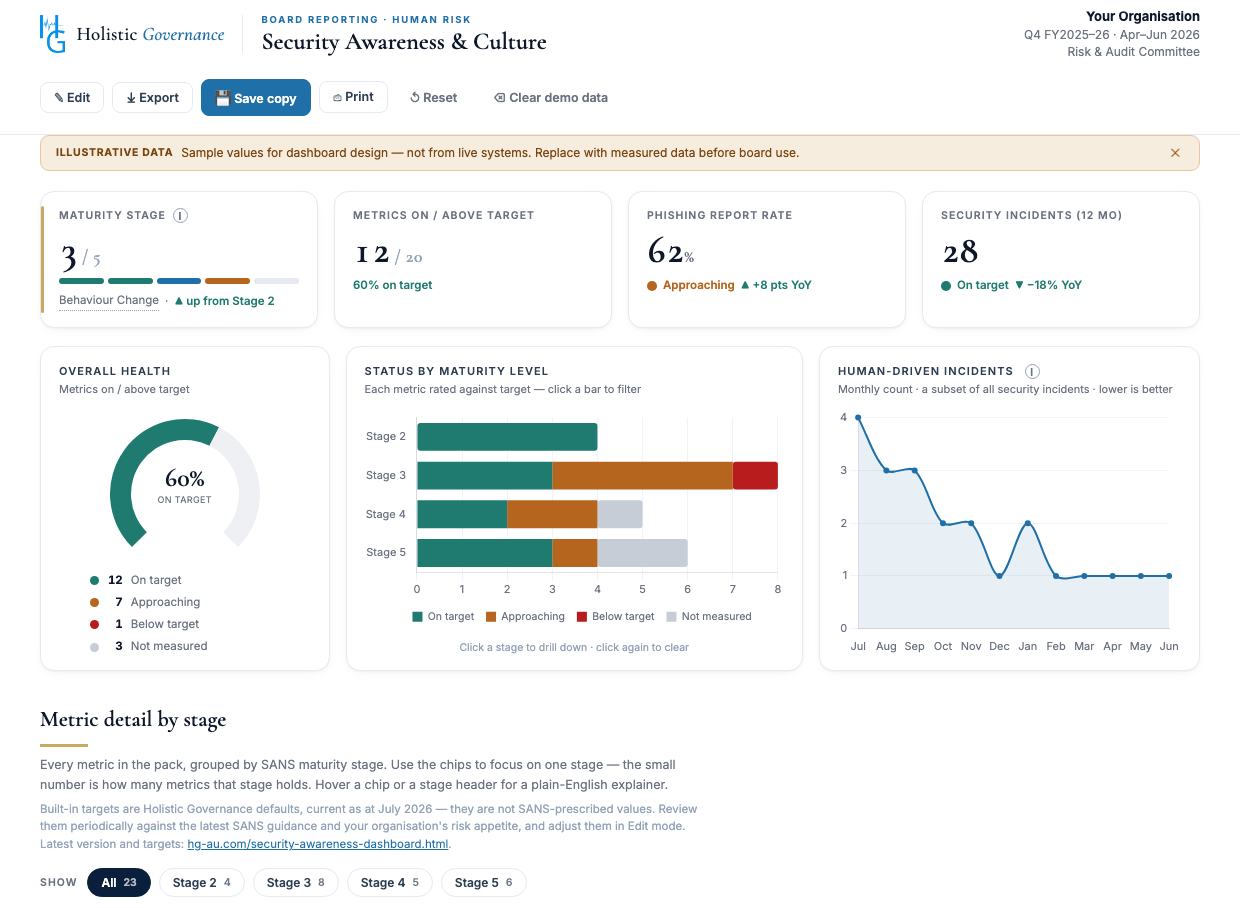Click the Stage 3 approaching orange bar segment

click(x=642, y=476)
